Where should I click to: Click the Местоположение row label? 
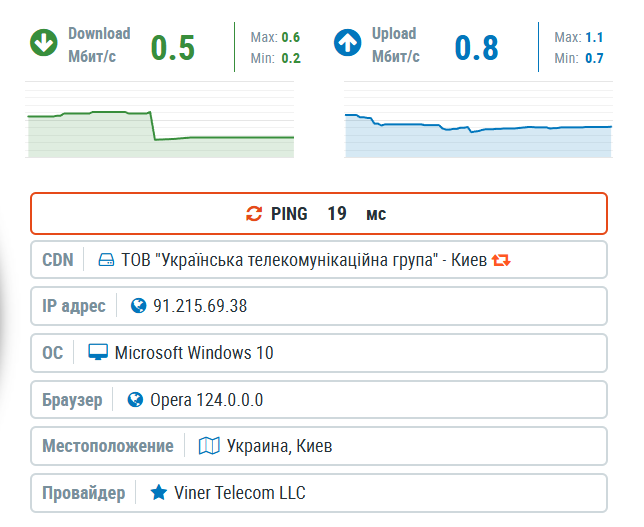pyautogui.click(x=108, y=446)
